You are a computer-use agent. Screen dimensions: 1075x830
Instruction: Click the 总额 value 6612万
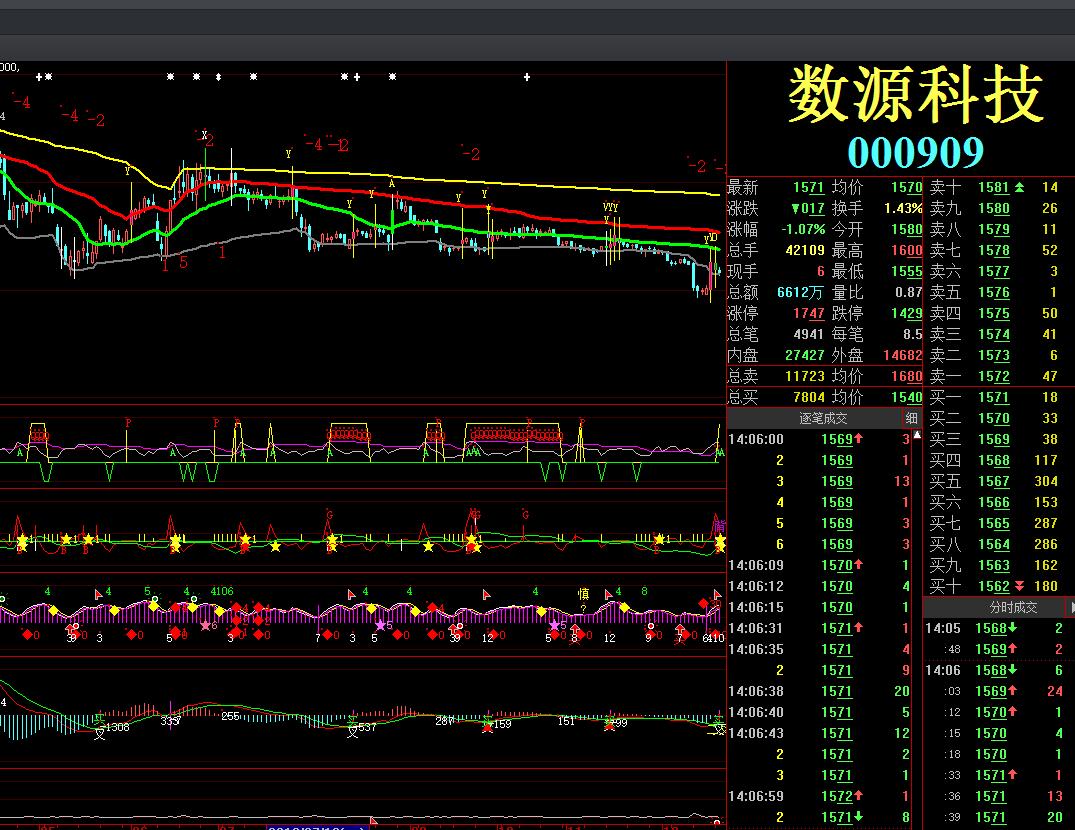click(800, 293)
